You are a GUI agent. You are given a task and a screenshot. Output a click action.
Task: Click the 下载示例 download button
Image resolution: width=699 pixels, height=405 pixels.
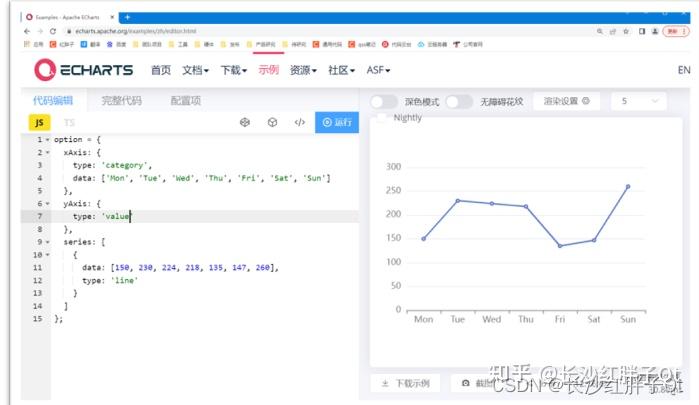[x=406, y=383]
